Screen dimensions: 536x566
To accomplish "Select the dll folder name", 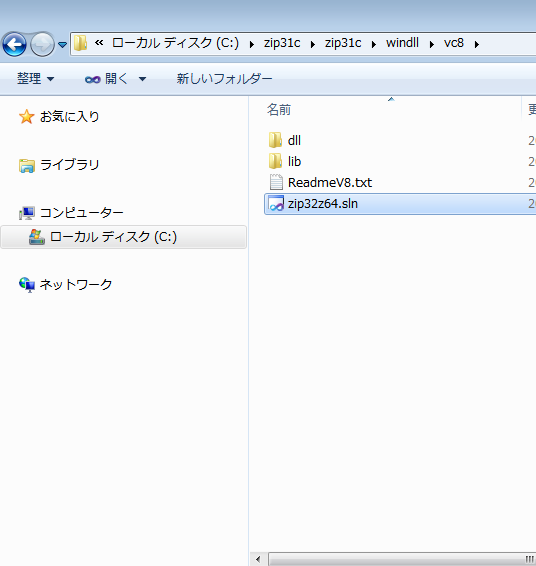I will [x=294, y=140].
